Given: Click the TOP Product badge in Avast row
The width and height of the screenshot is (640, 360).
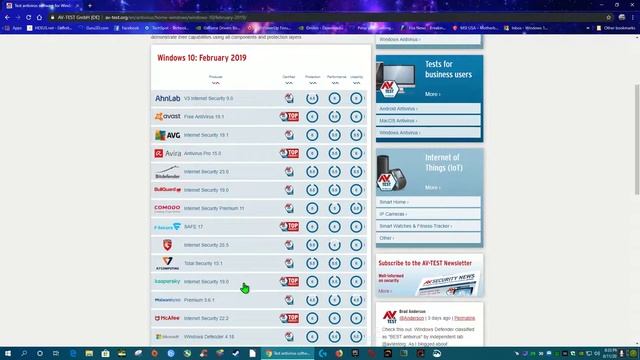Looking at the screenshot, I should point(289,117).
